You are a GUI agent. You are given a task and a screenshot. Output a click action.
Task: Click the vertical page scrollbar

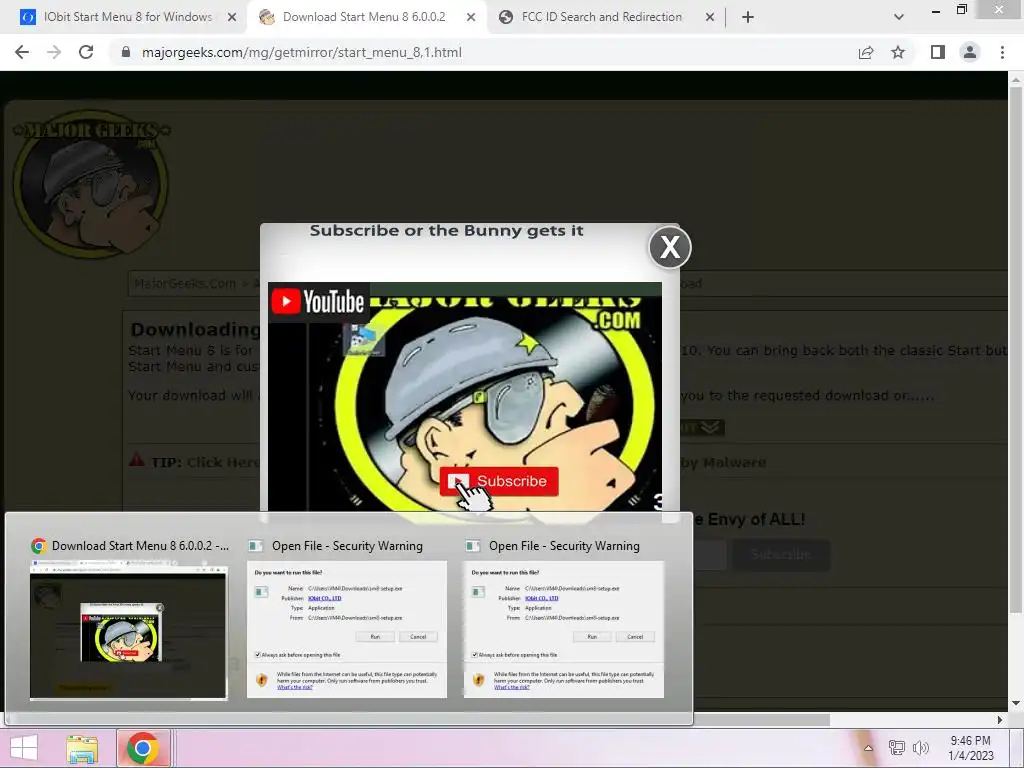tap(1016, 349)
